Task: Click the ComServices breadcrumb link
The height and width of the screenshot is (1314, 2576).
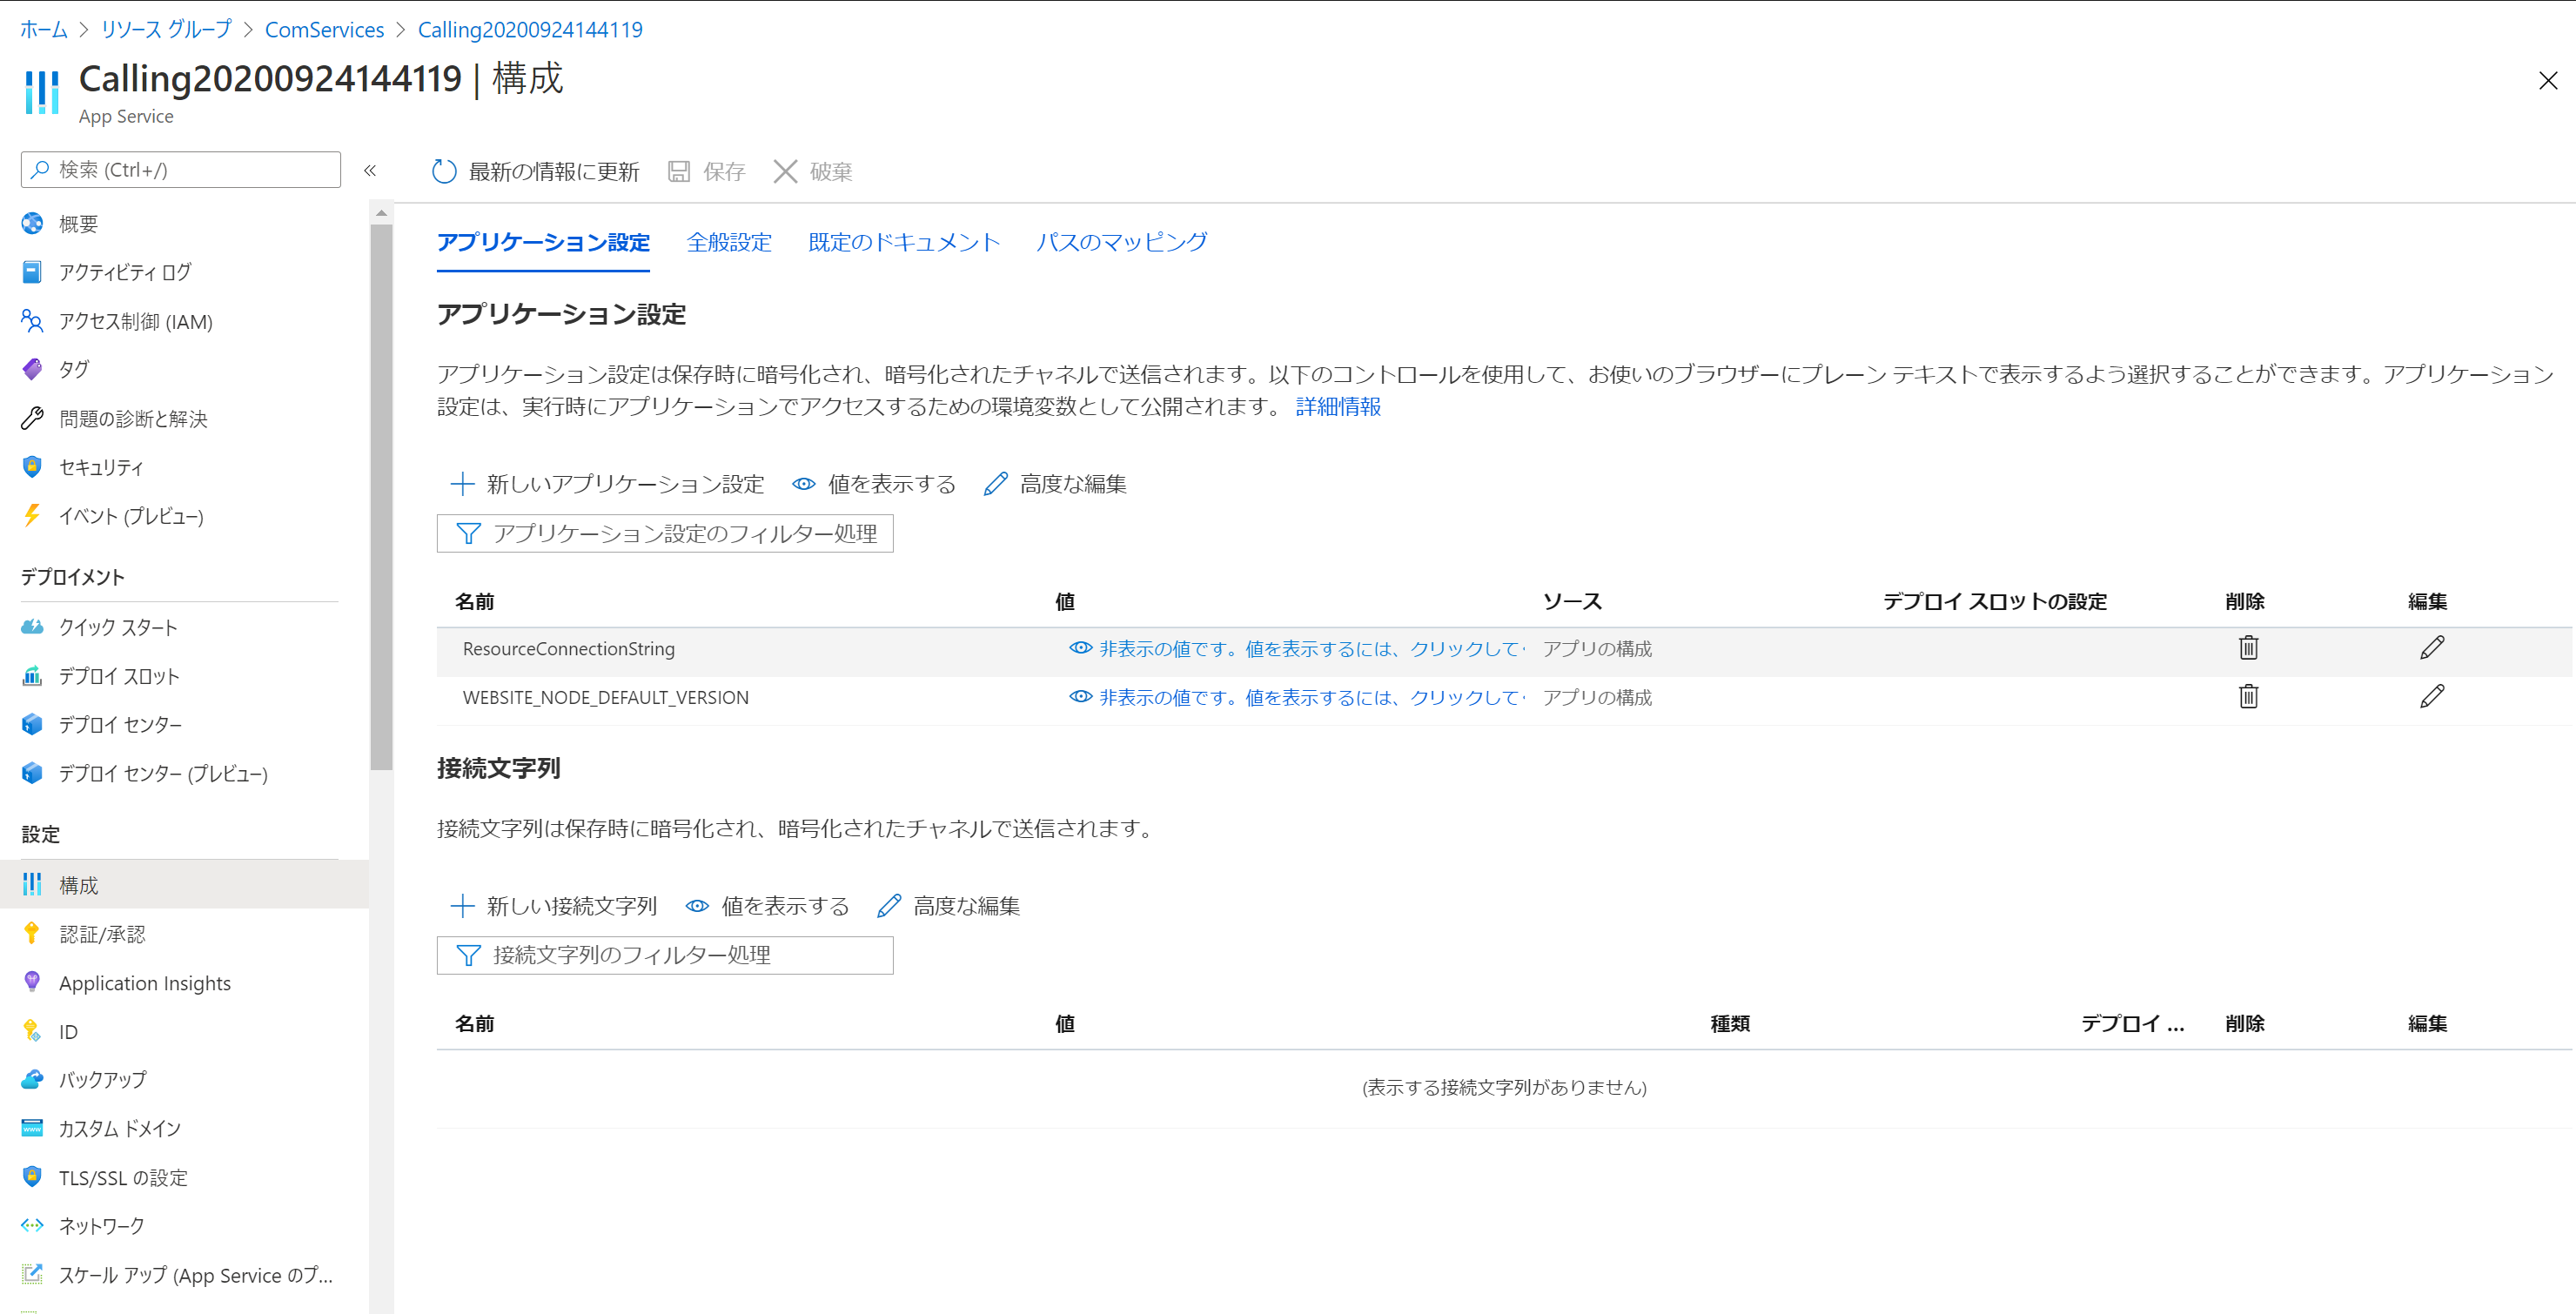Action: [324, 30]
